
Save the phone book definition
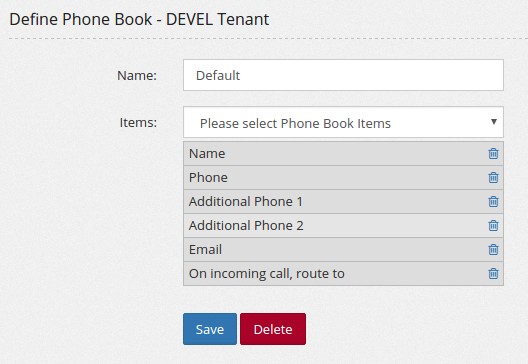(210, 329)
